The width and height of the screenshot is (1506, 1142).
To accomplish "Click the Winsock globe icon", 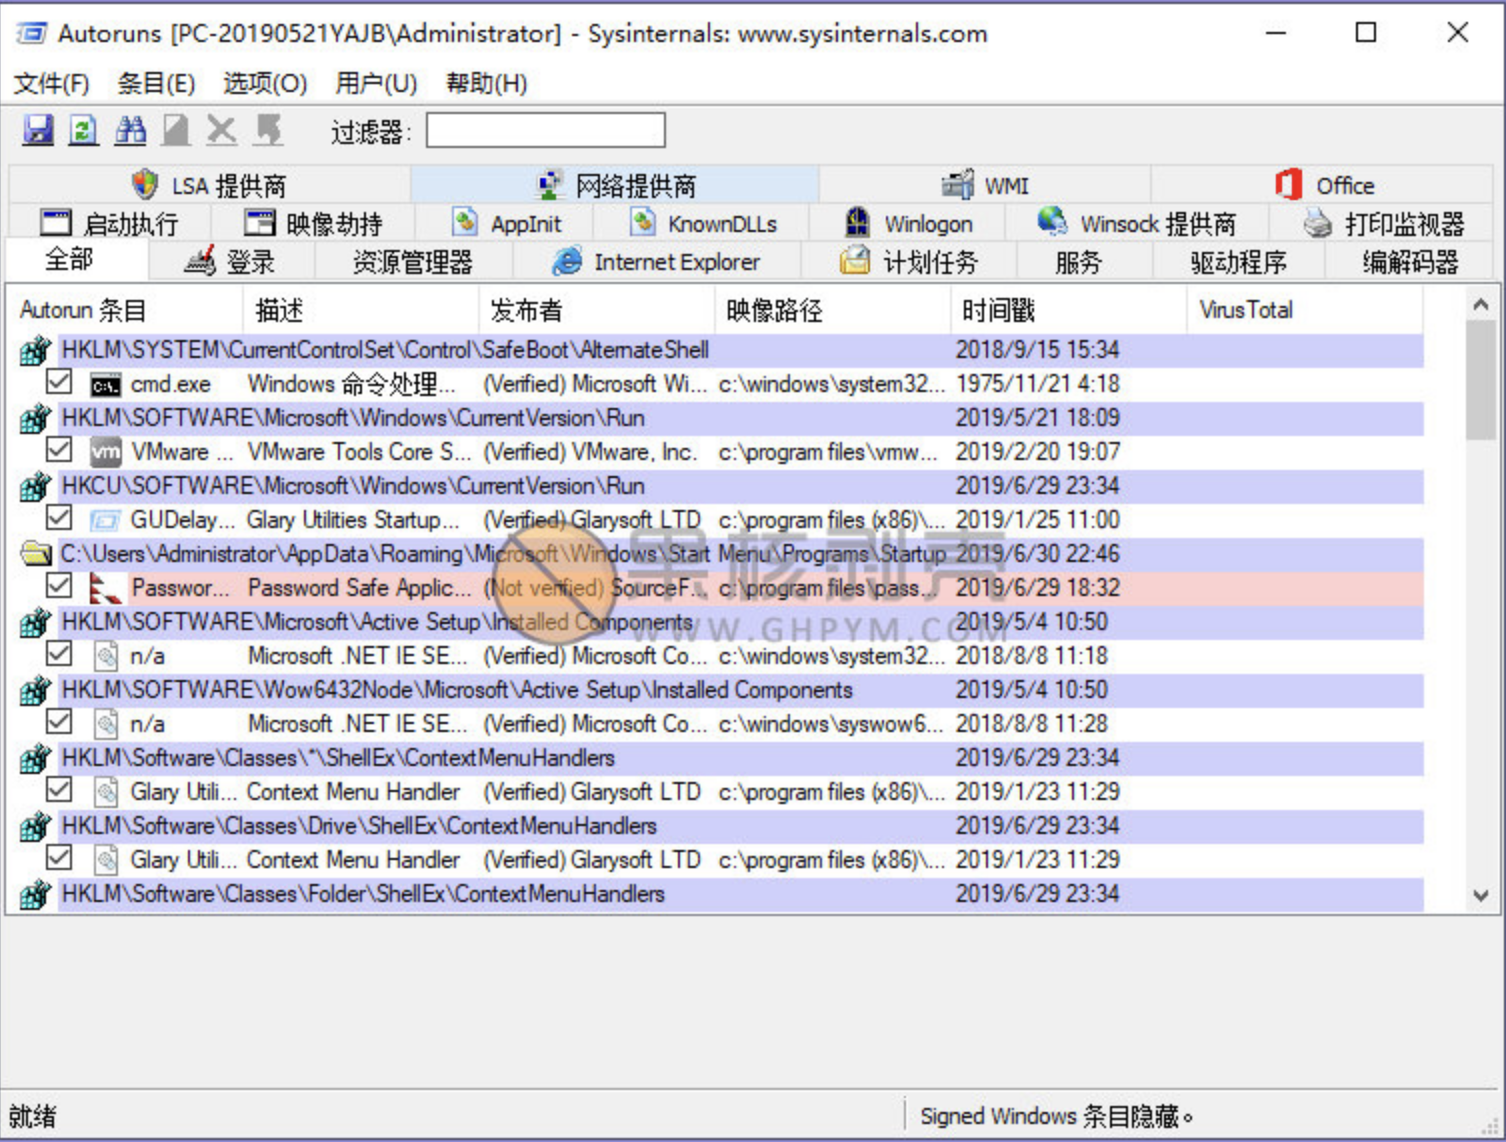I will pyautogui.click(x=1052, y=221).
